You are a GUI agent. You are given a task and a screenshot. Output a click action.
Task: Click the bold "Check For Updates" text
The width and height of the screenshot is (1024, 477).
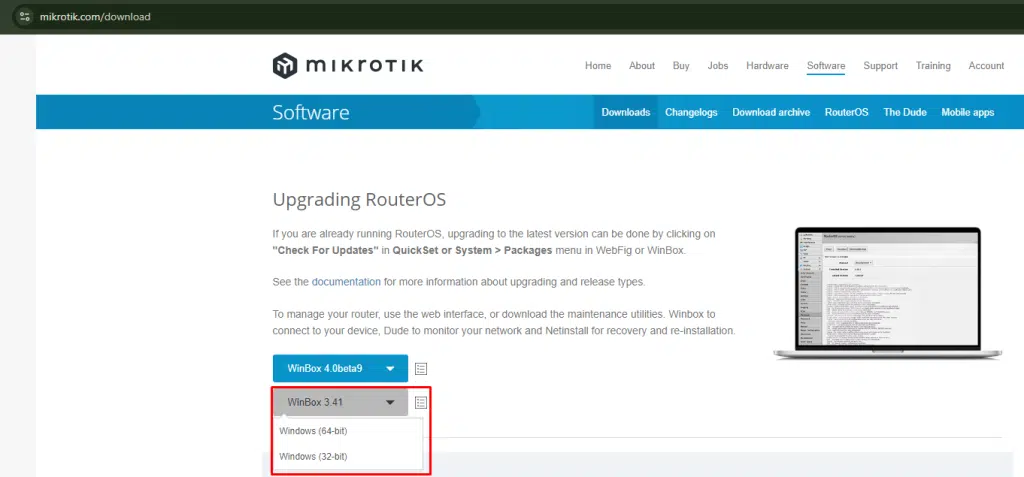click(326, 250)
